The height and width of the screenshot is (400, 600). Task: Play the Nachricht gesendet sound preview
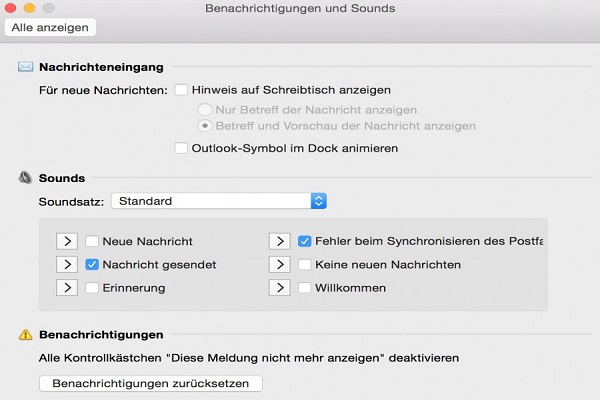click(67, 264)
